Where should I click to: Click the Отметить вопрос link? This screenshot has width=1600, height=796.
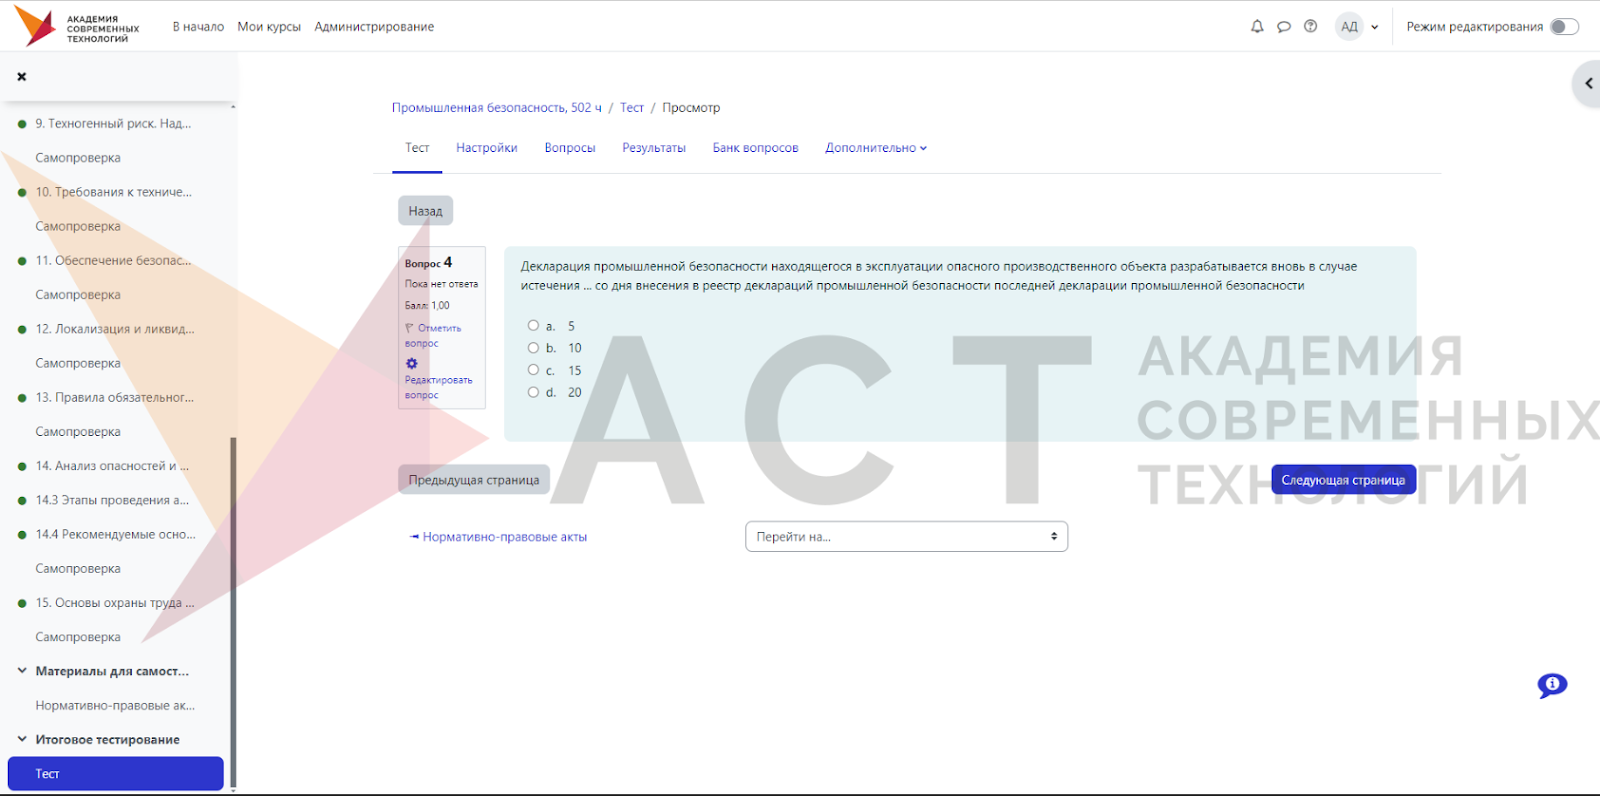433,335
